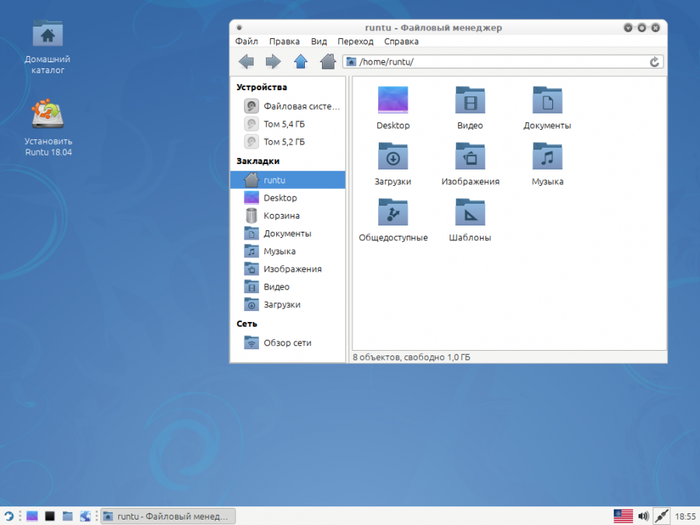The image size is (700, 525).
Task: Open the Файл menu
Action: point(246,42)
